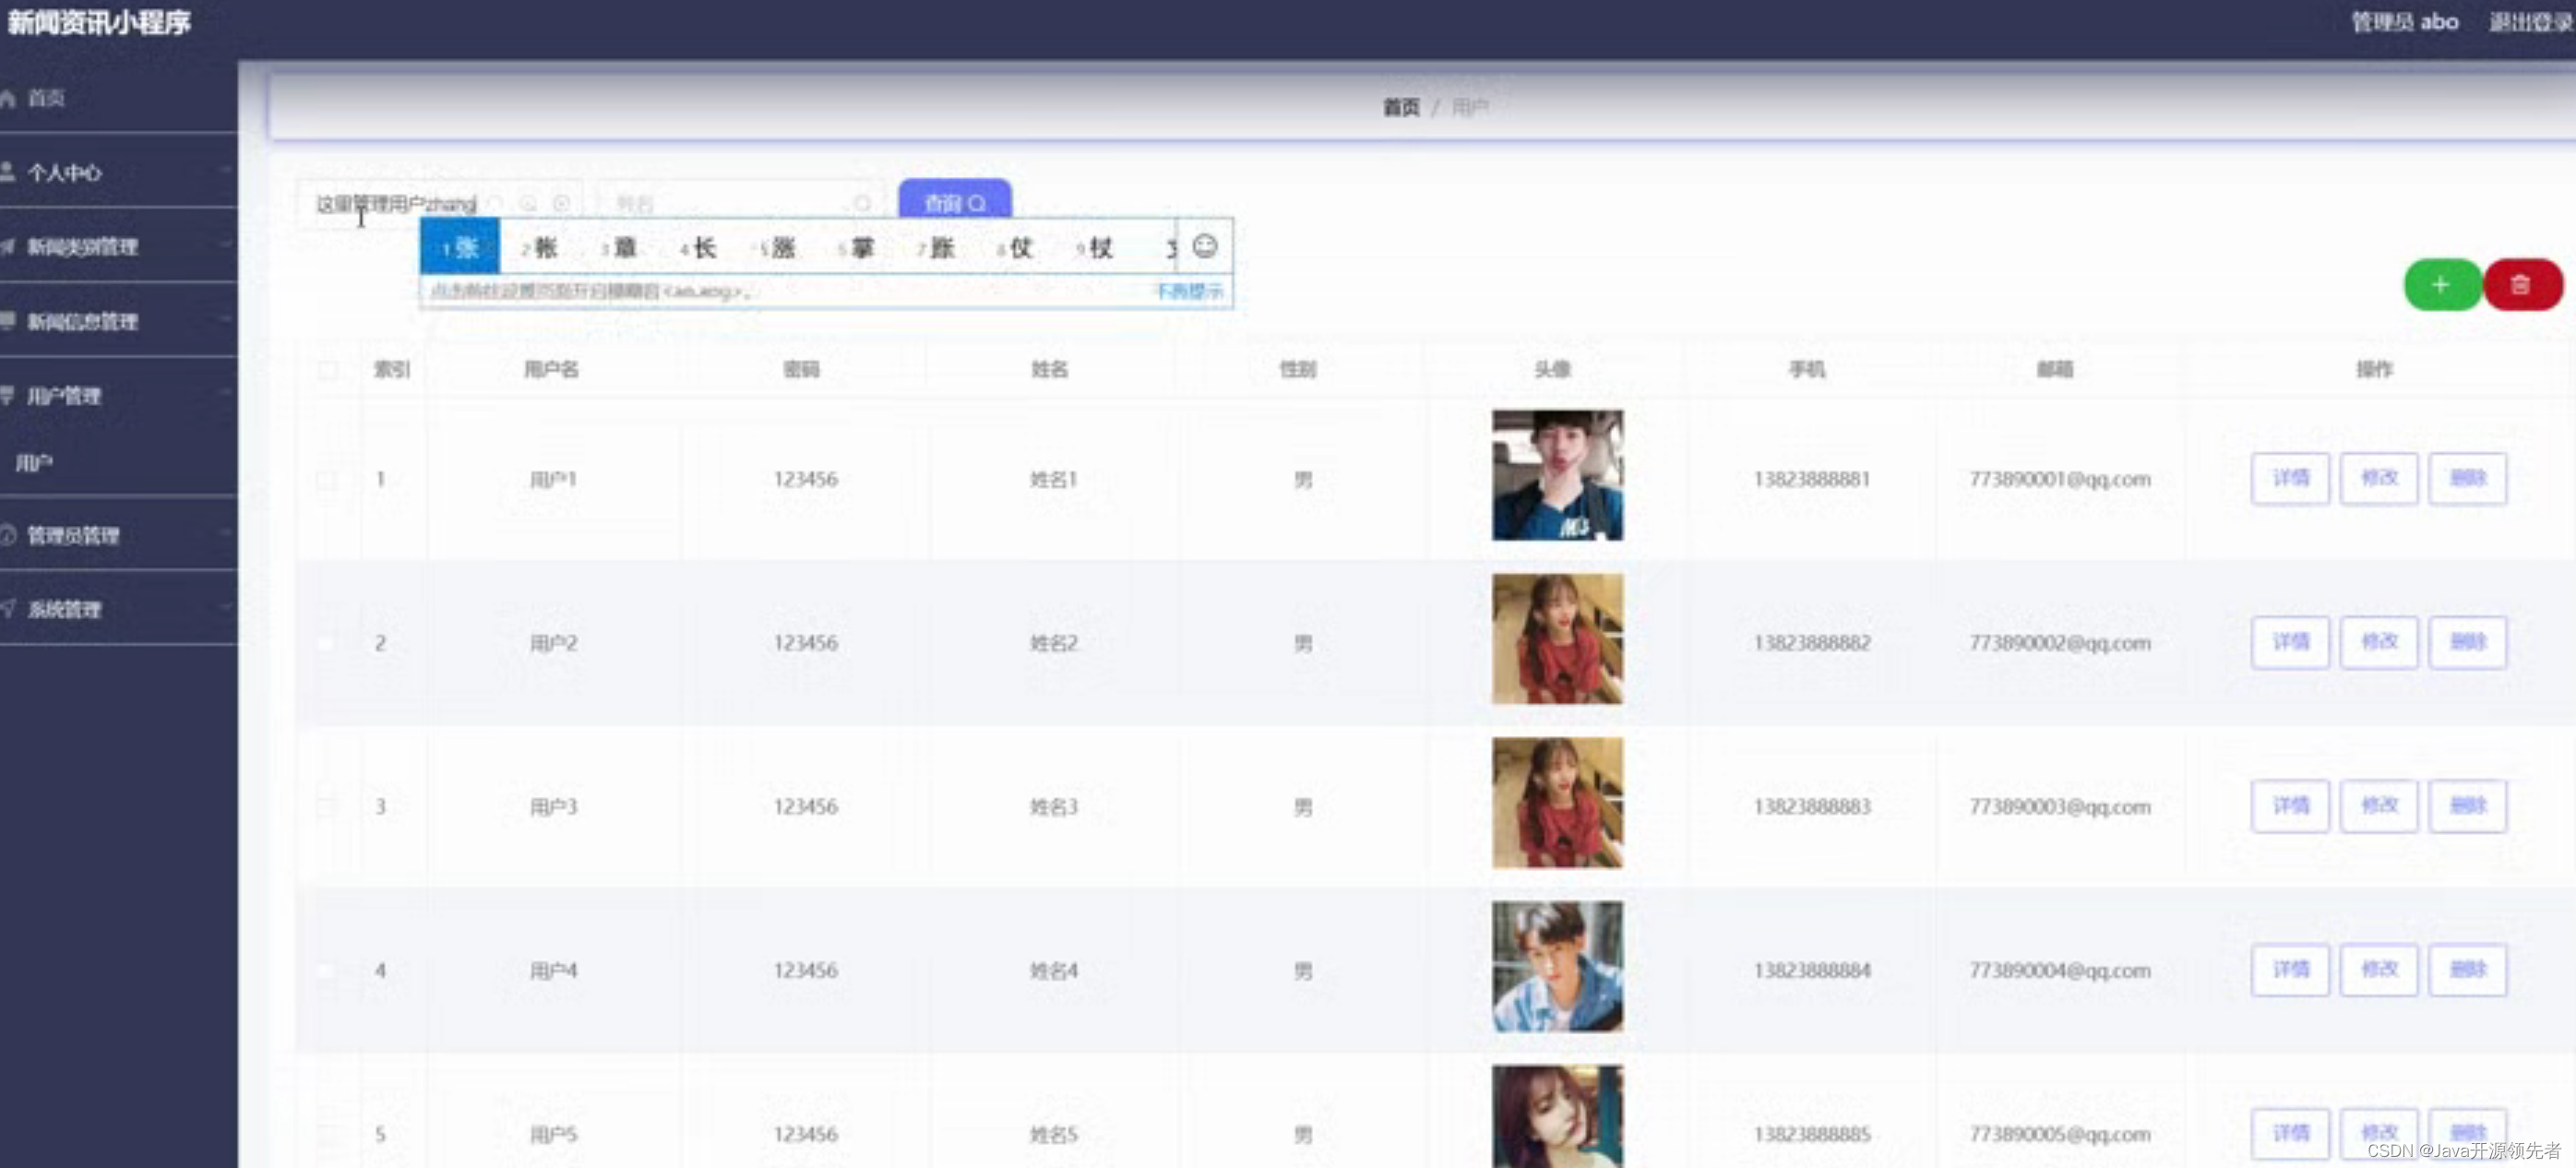Click 退出登录 to log out

2530,22
